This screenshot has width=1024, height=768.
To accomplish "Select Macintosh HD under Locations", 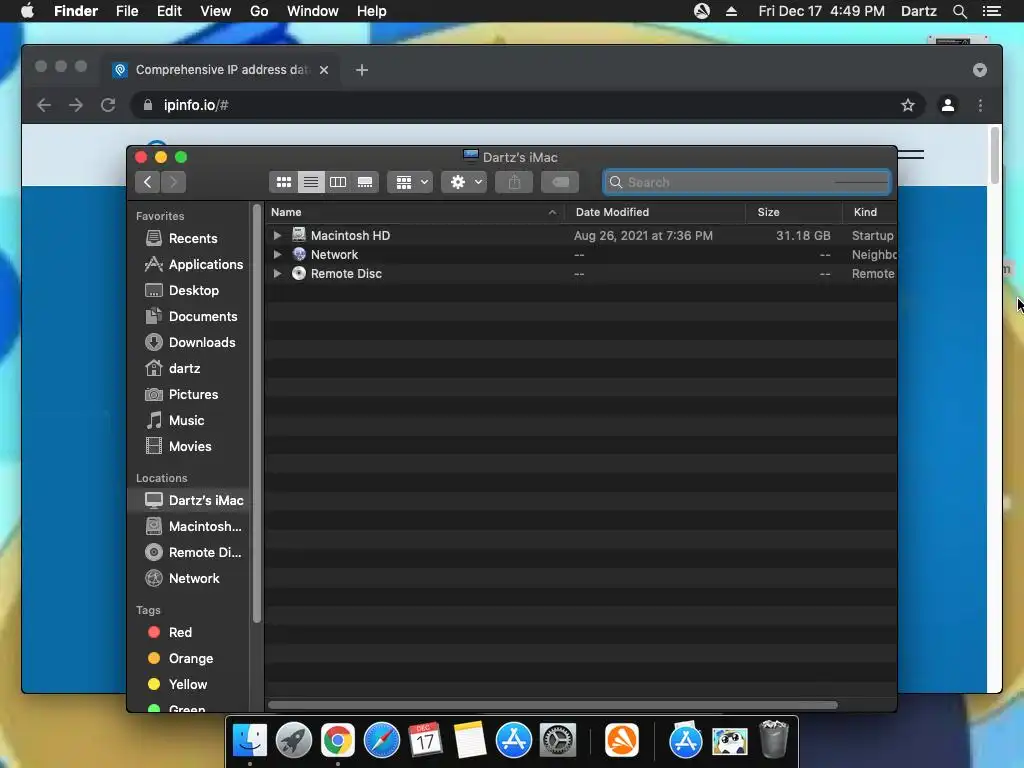I will pyautogui.click(x=189, y=526).
